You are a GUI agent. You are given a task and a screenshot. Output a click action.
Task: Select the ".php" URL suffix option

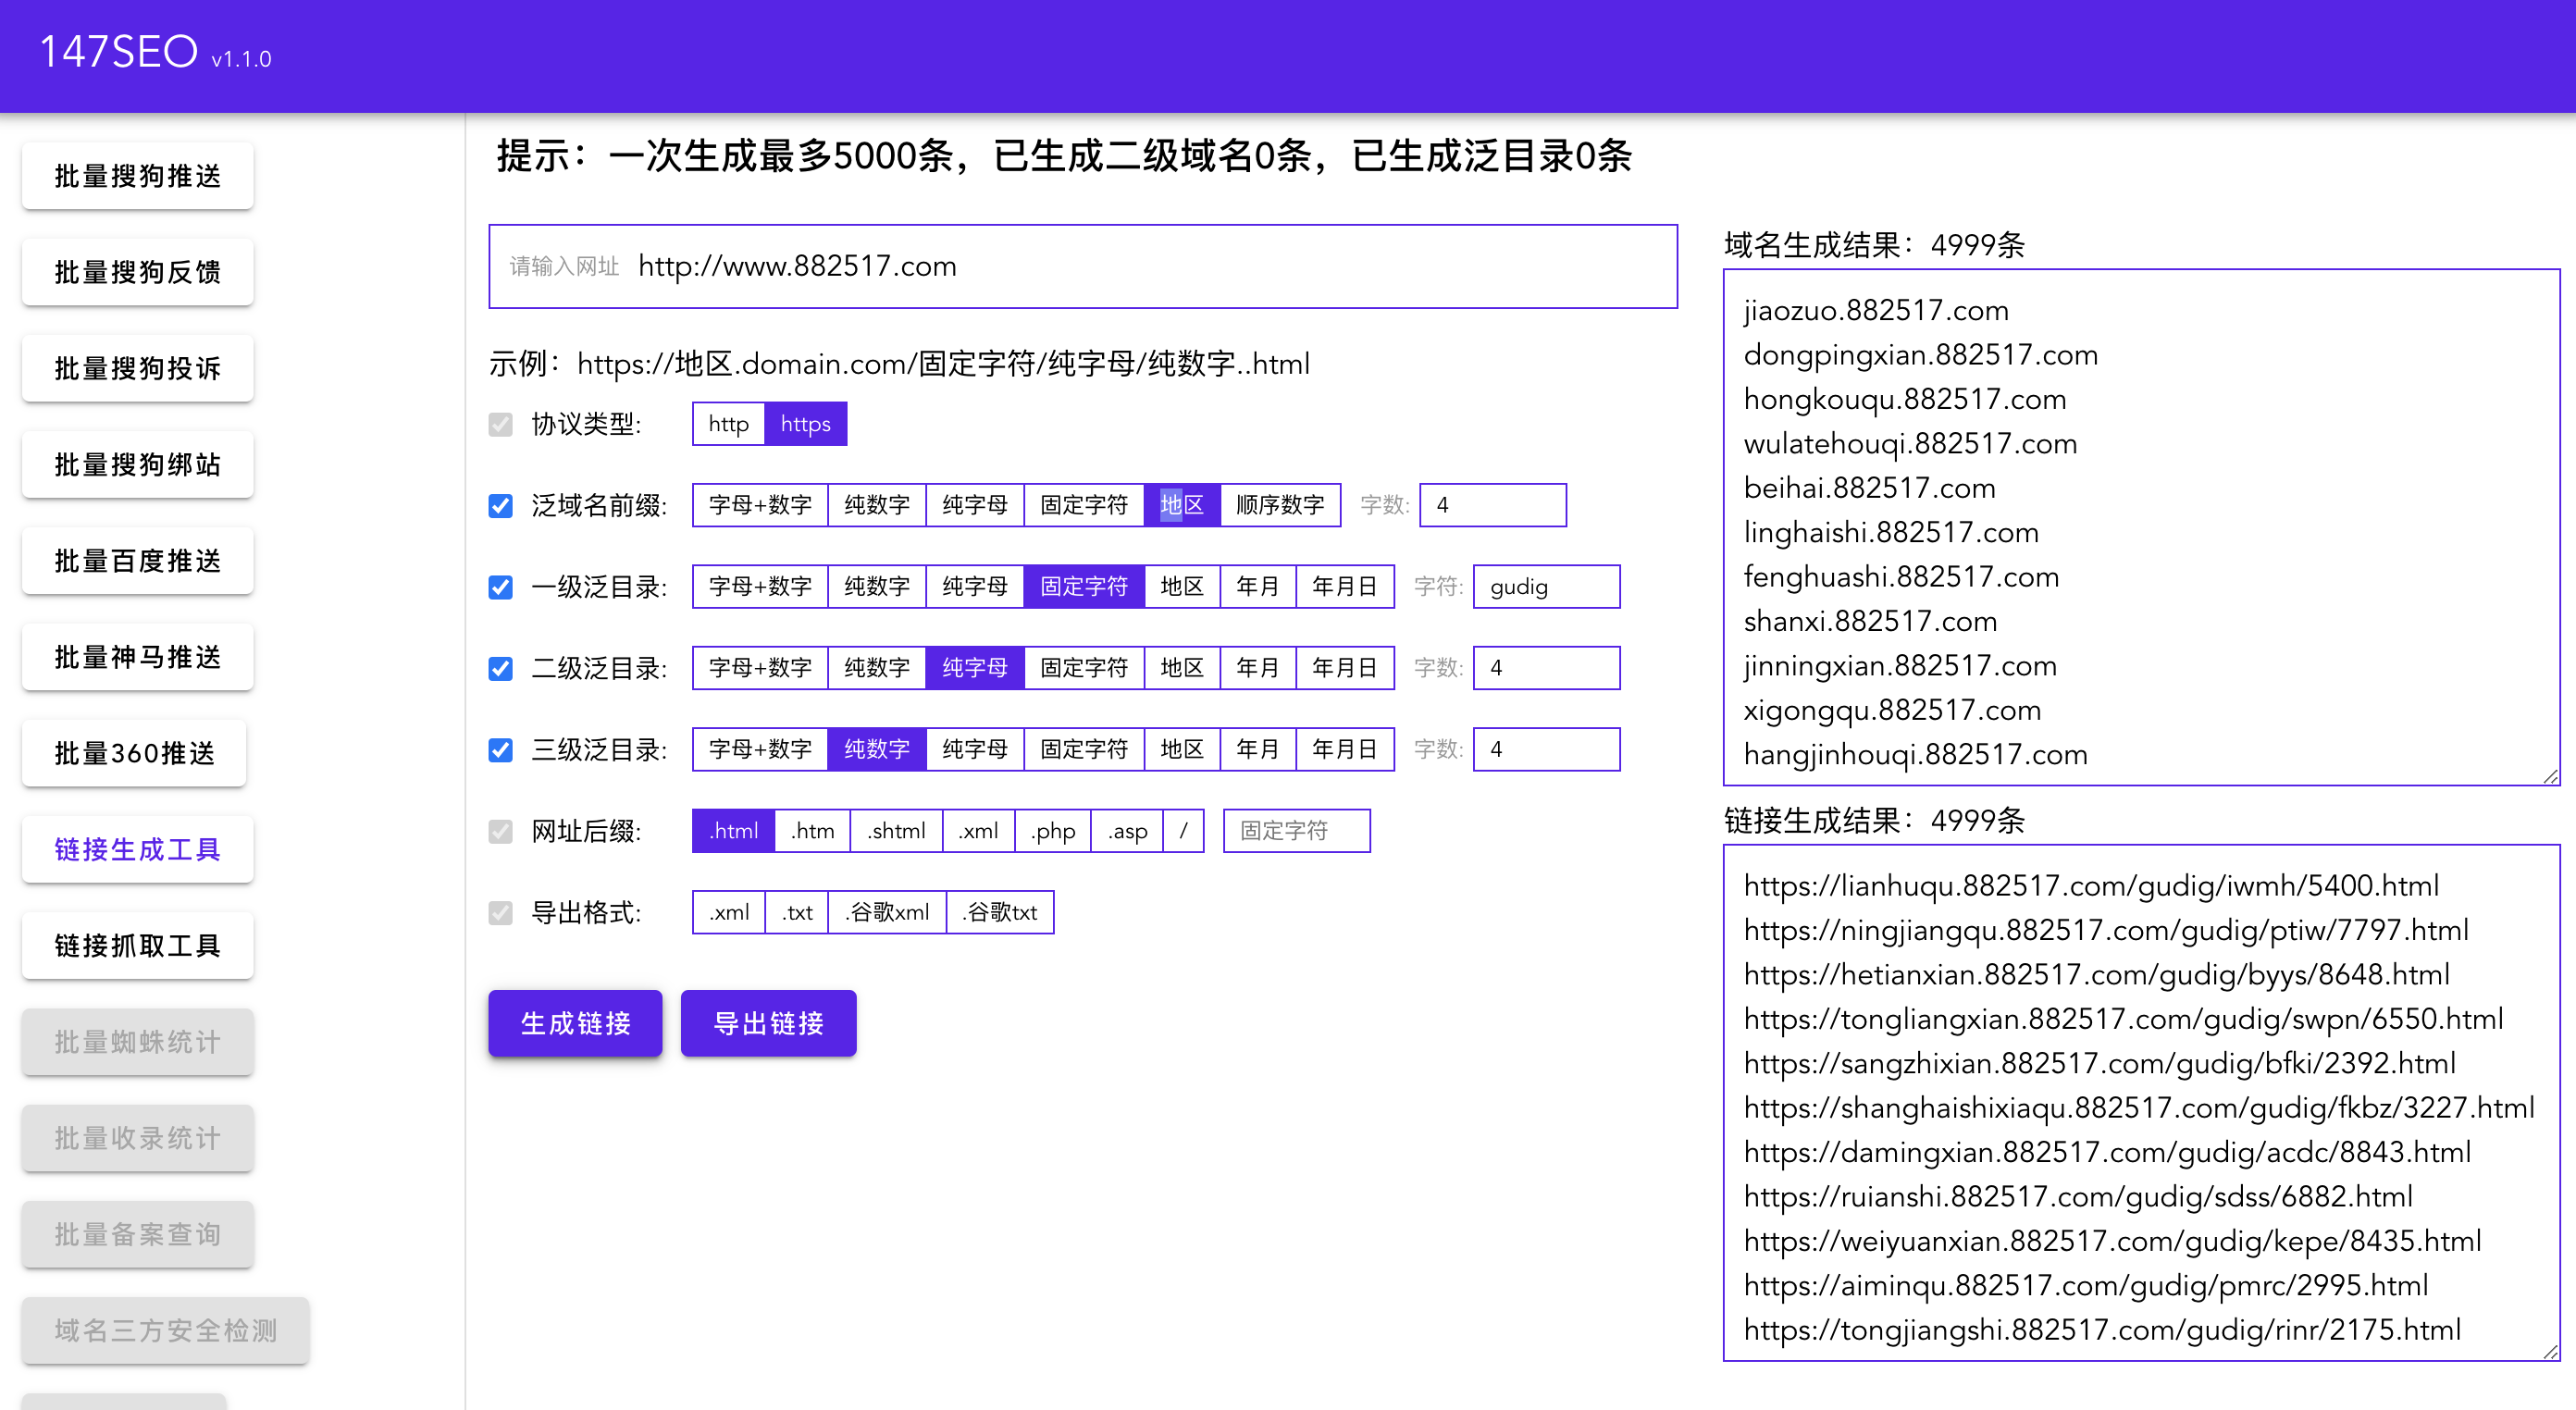click(1051, 830)
